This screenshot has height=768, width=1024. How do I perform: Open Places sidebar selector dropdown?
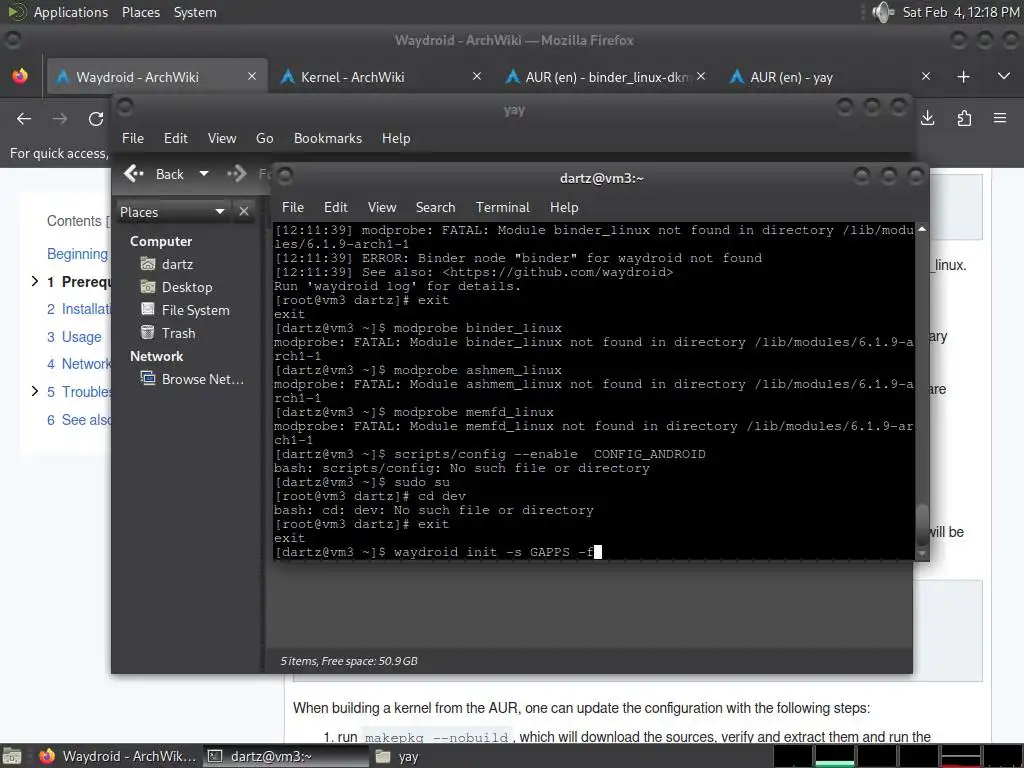click(172, 212)
